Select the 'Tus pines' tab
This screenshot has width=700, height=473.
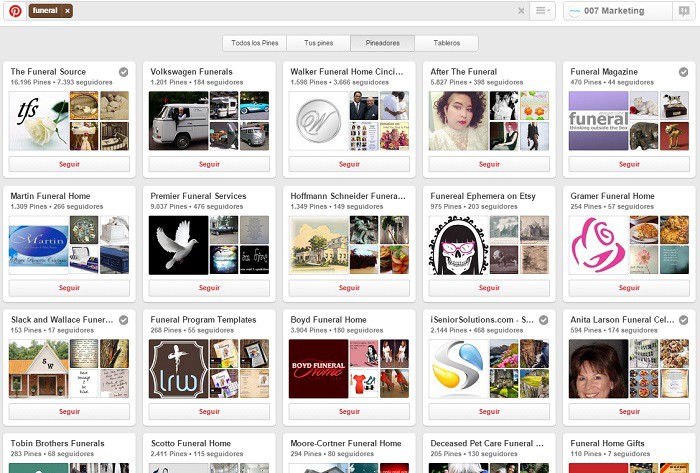click(x=318, y=43)
